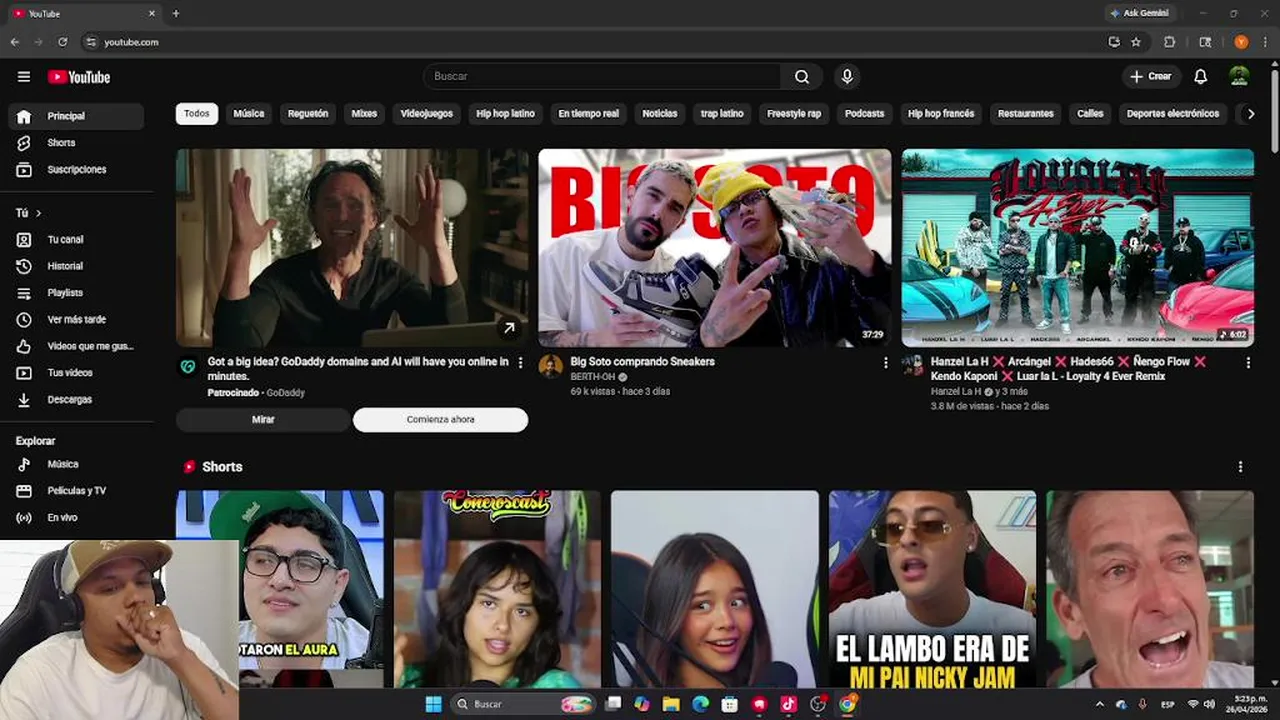Start voice search with the microphone icon

point(847,77)
